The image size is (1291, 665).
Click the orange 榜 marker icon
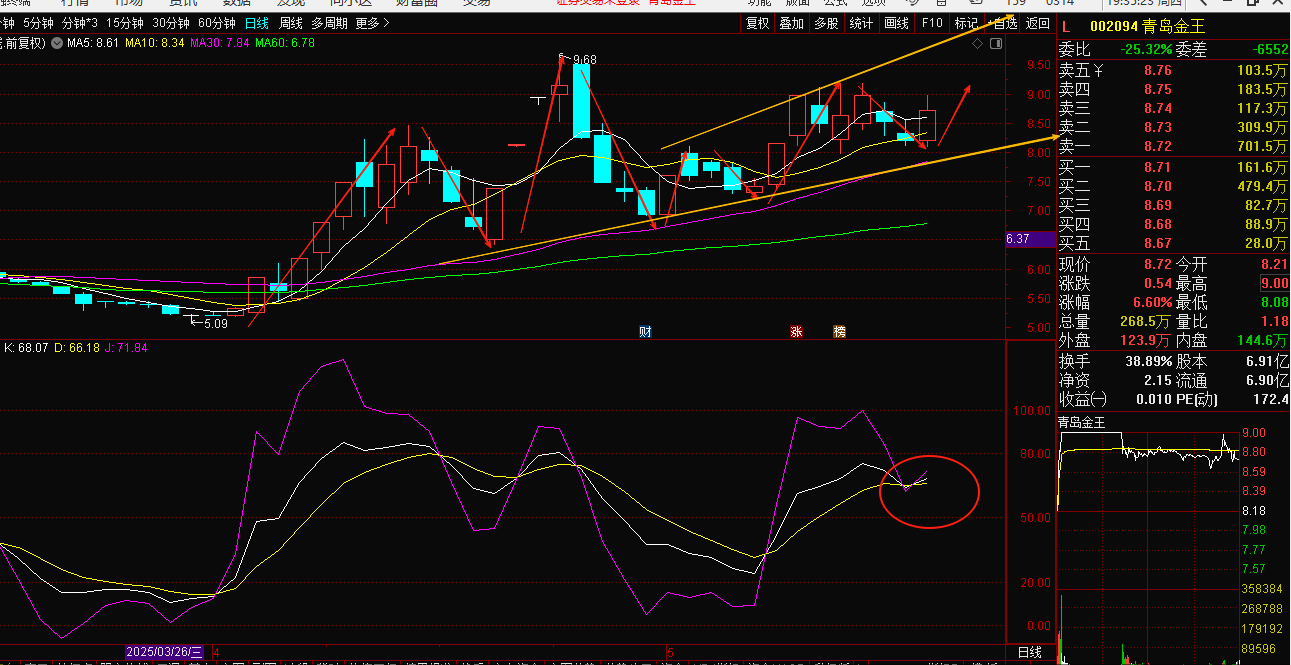(839, 331)
